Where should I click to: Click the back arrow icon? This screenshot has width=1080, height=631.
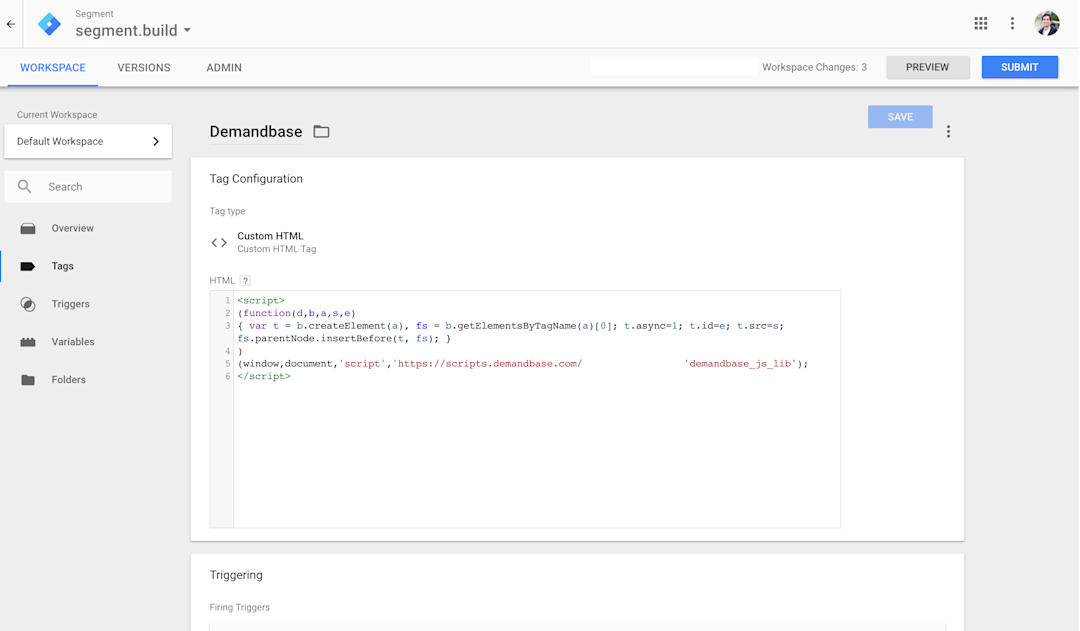pos(10,24)
